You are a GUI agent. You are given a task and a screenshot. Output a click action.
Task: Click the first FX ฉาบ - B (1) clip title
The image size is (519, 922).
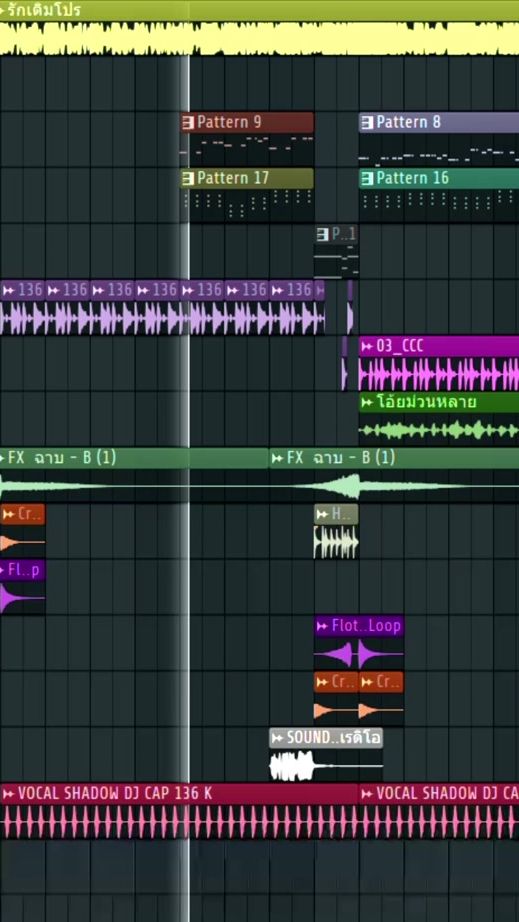(x=62, y=458)
